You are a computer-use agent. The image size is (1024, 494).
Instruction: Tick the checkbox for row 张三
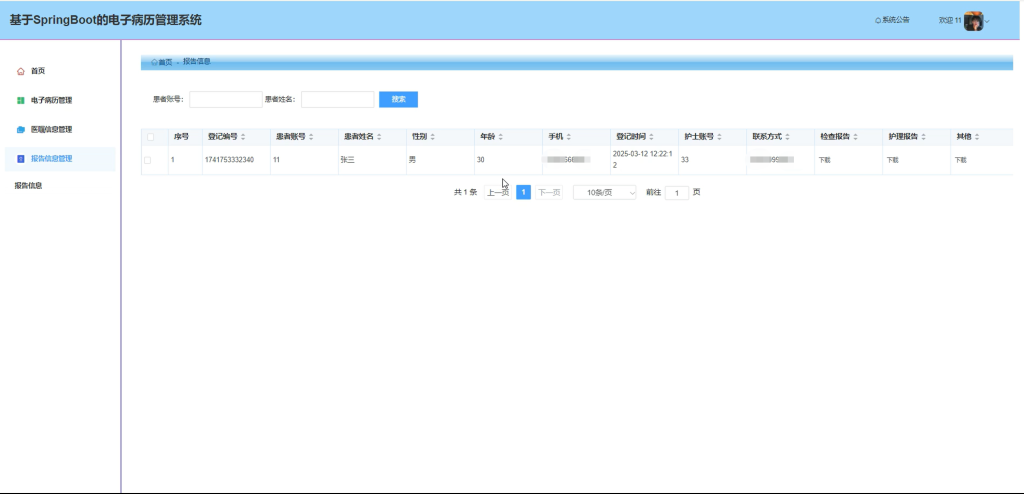[x=147, y=160]
